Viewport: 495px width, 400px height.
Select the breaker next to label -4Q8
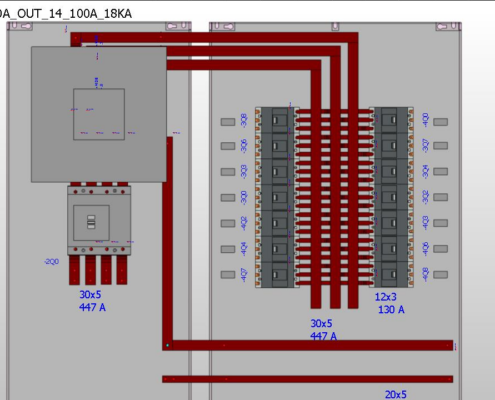(x=392, y=275)
